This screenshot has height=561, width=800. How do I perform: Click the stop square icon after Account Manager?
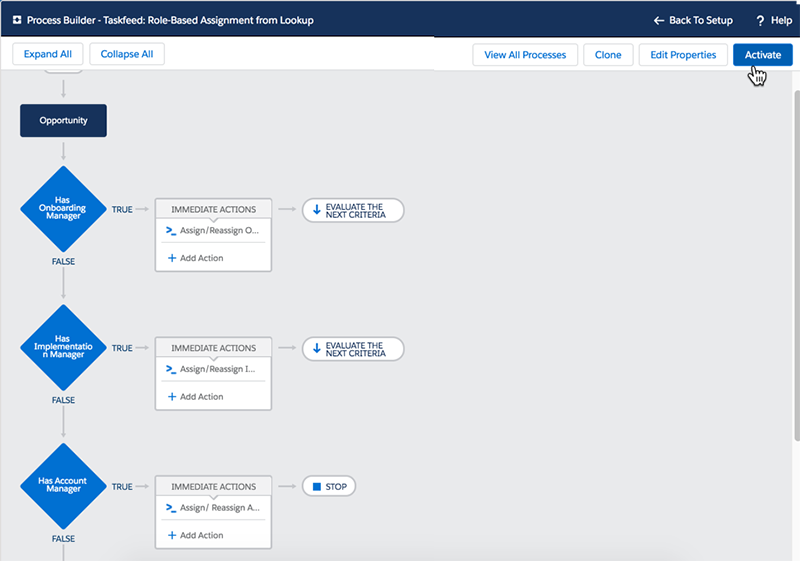(x=317, y=487)
